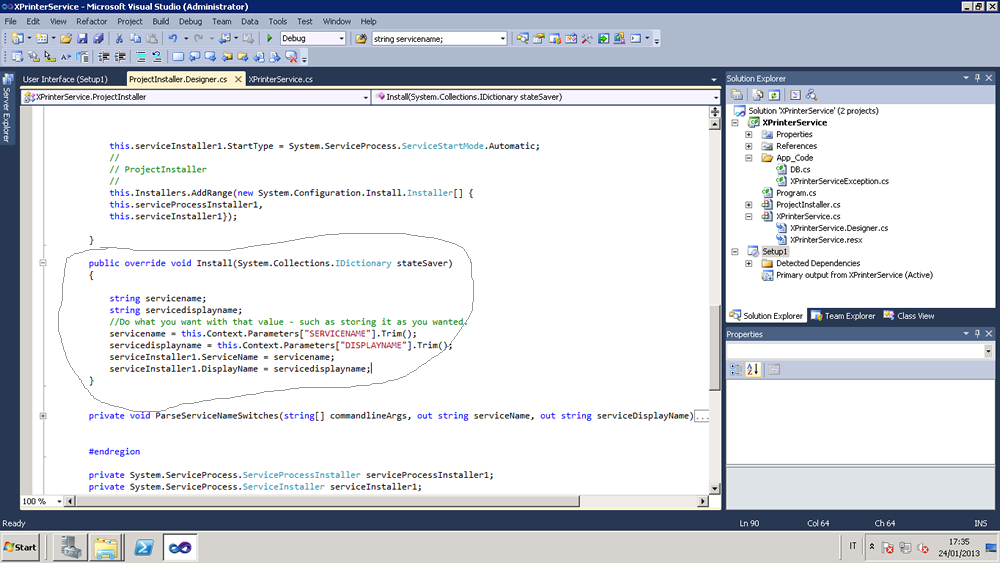Viewport: 1000px width, 563px height.
Task: Toggle a bookmark on the current line
Action: coord(178,57)
